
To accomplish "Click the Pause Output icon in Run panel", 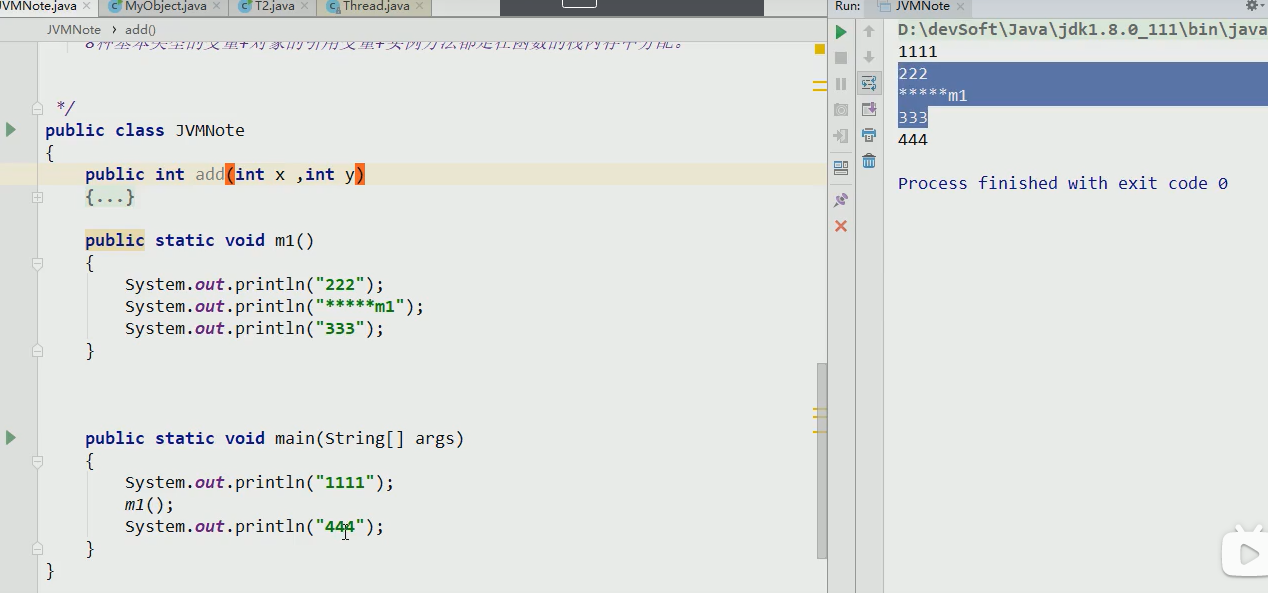I will coord(841,84).
